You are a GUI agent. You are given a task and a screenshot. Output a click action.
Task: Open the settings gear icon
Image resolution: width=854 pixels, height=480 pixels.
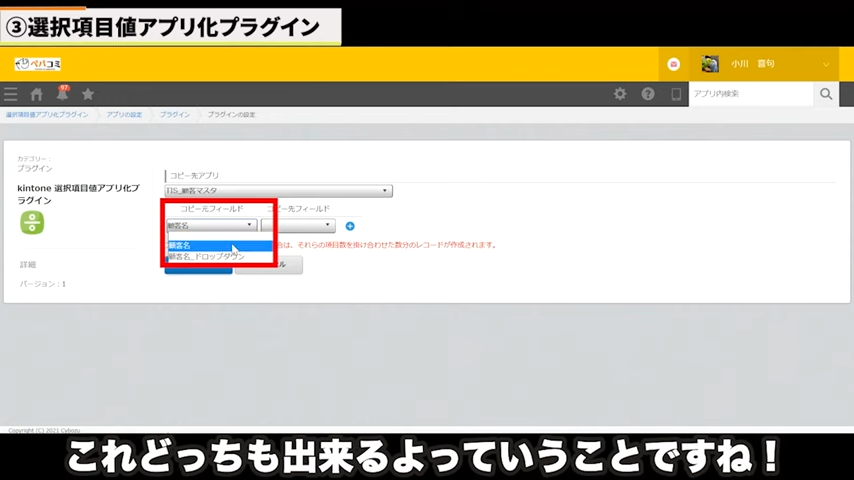[x=620, y=94]
